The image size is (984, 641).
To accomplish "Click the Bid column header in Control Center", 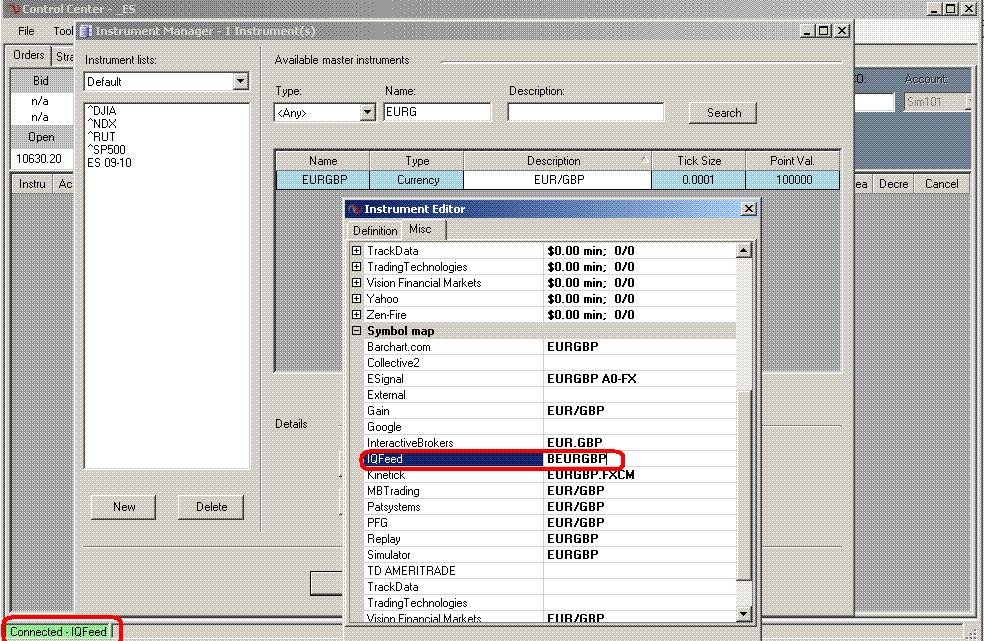I will click(41, 81).
